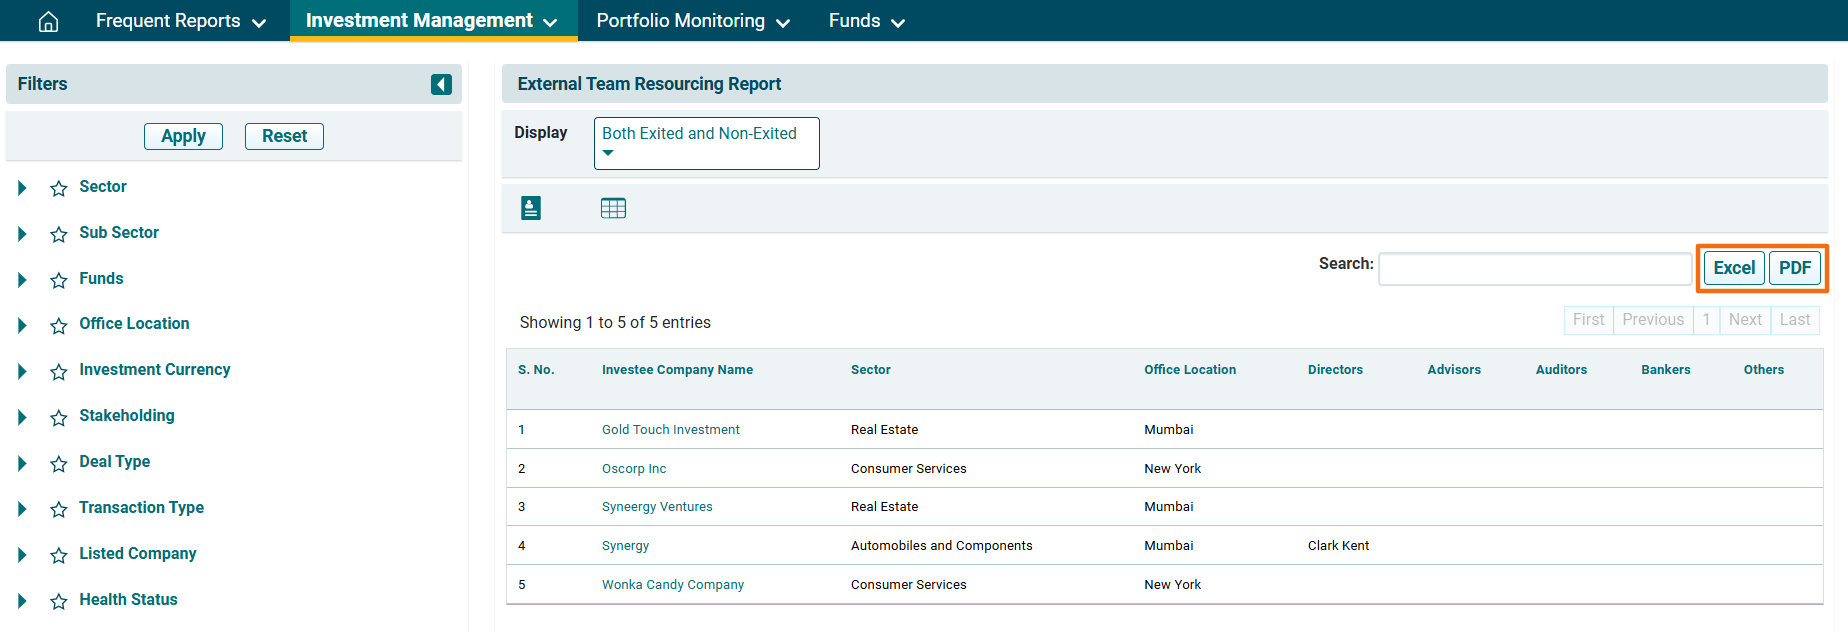Click the star beside Office Location
The height and width of the screenshot is (632, 1848).
coord(59,325)
